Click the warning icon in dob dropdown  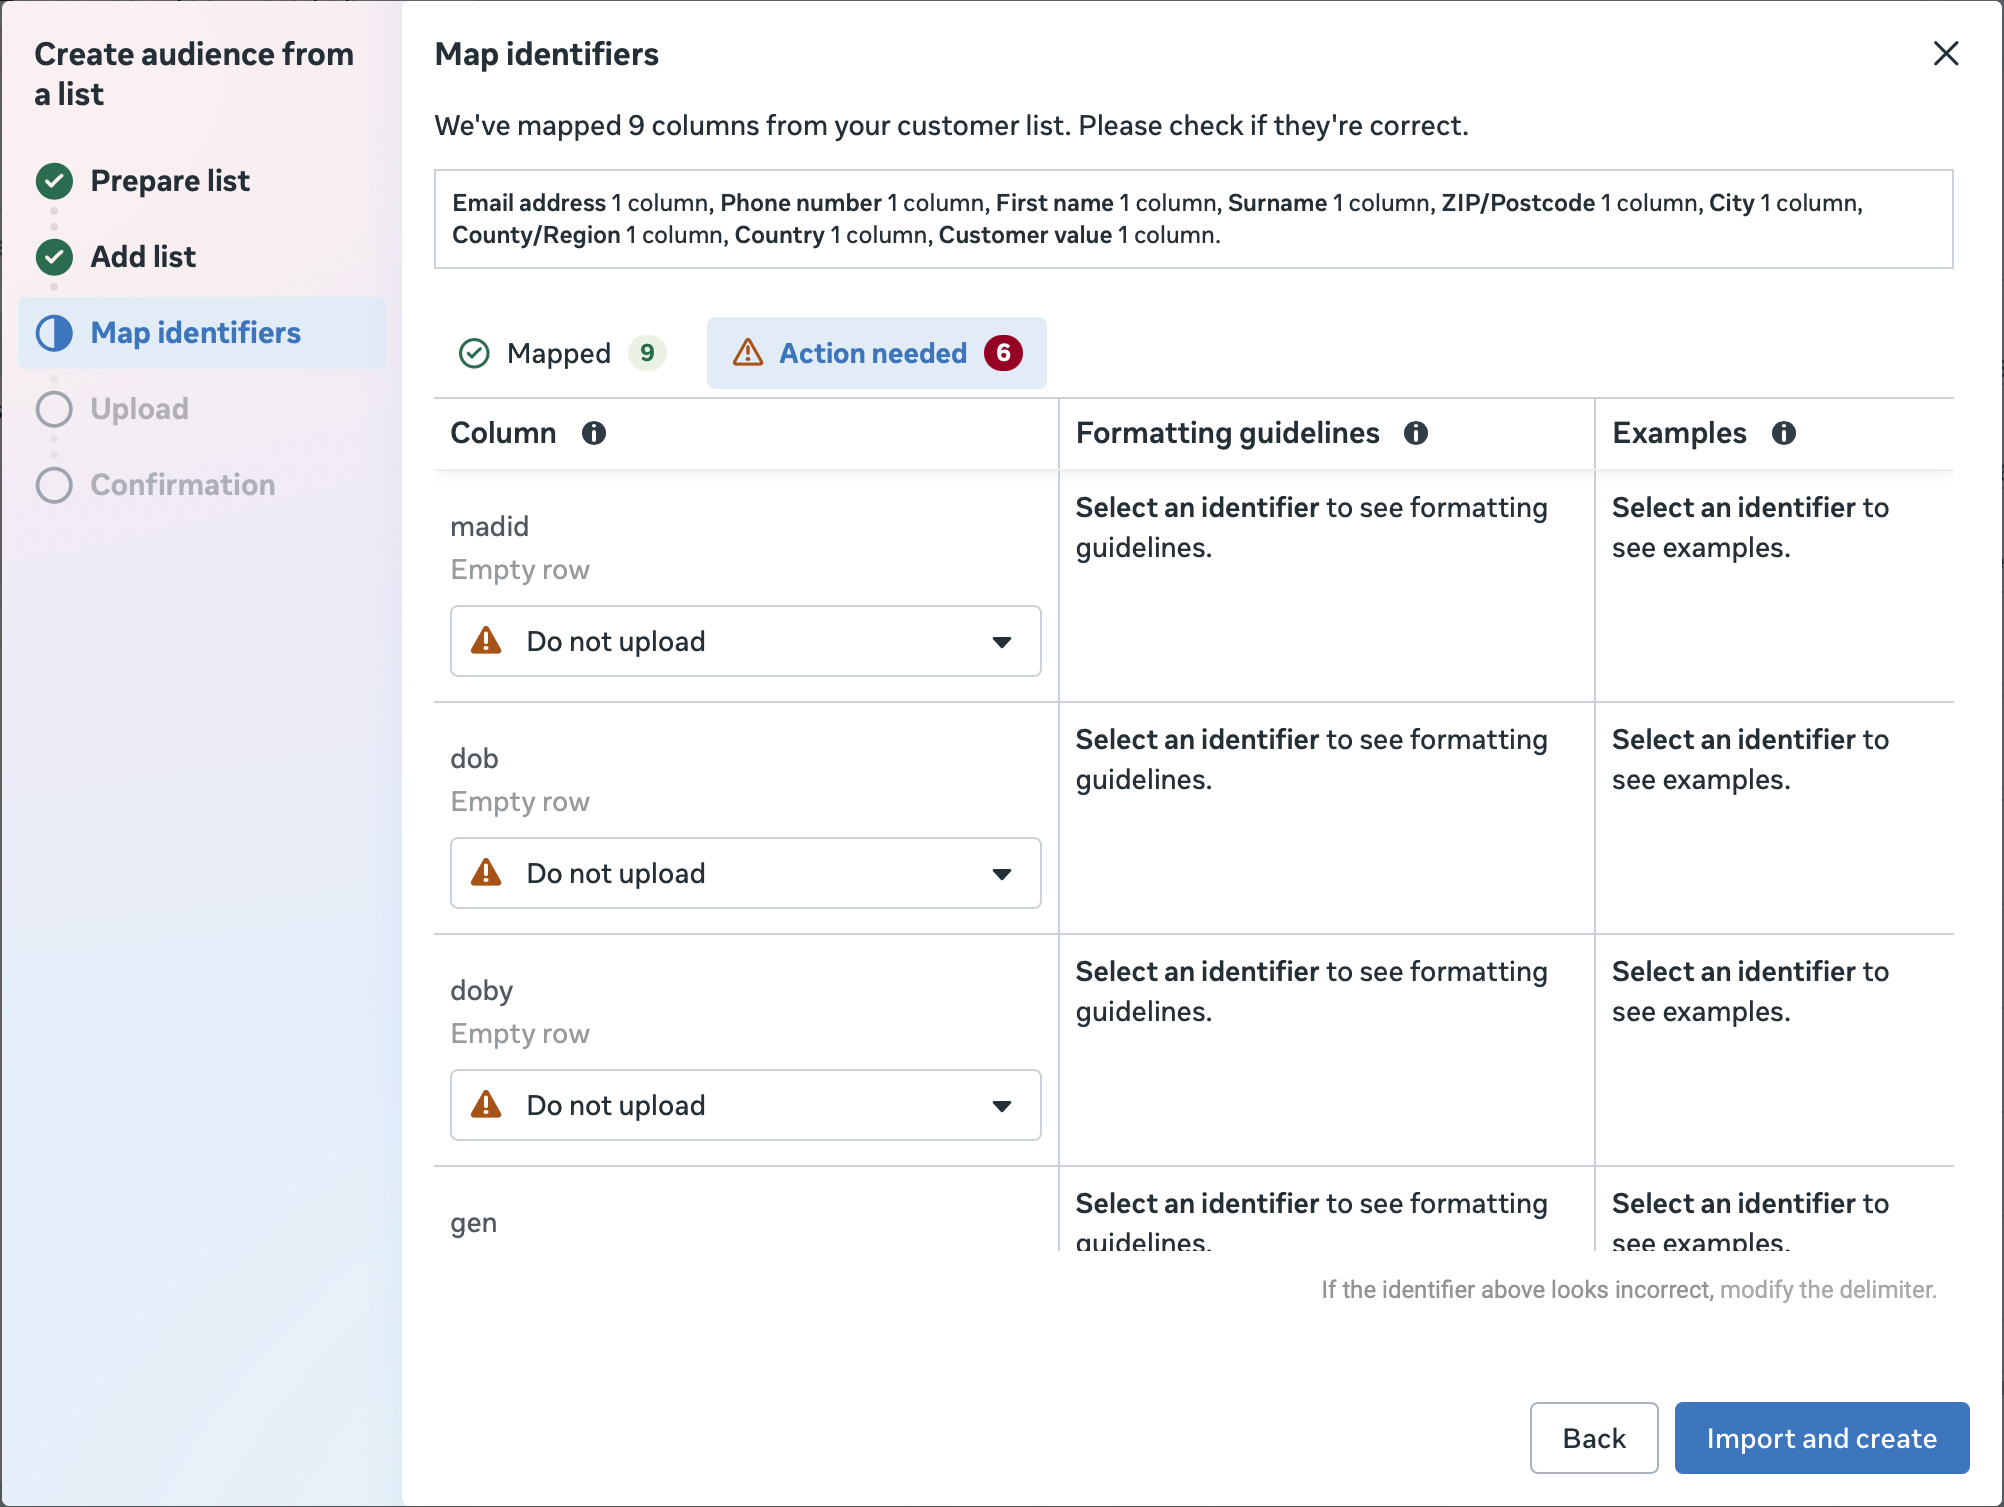(x=486, y=872)
